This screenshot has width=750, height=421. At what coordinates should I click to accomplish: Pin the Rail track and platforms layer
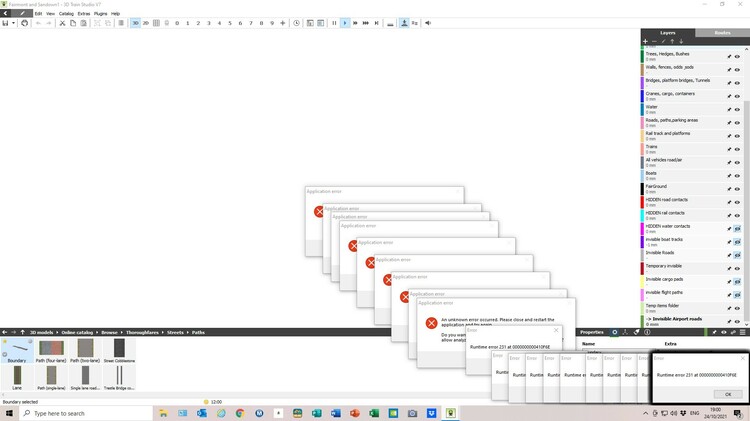729,136
